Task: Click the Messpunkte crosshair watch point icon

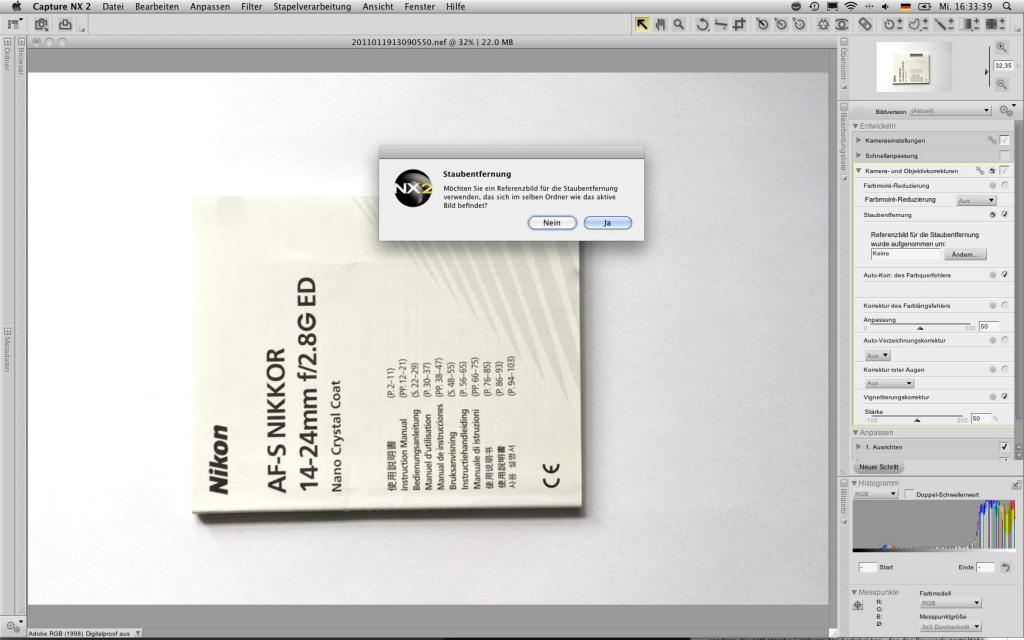Action: (858, 606)
